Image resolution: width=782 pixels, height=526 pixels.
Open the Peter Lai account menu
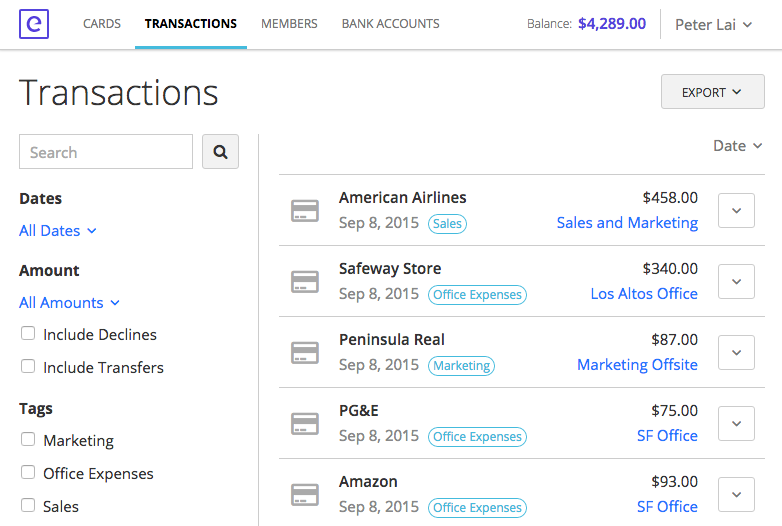point(713,24)
